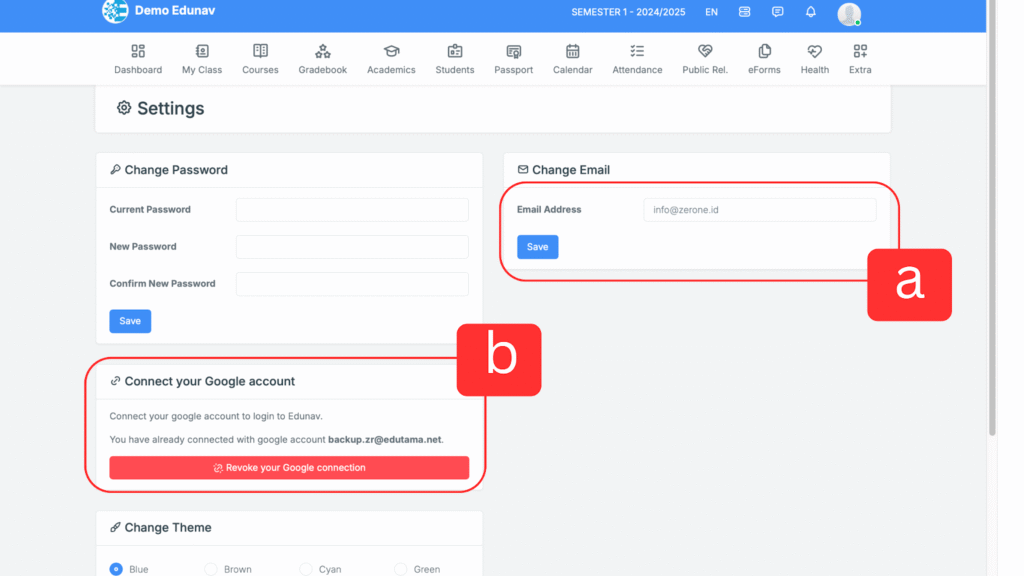Click the Demo Edunav logo icon
Viewport: 1024px width, 576px height.
click(115, 12)
